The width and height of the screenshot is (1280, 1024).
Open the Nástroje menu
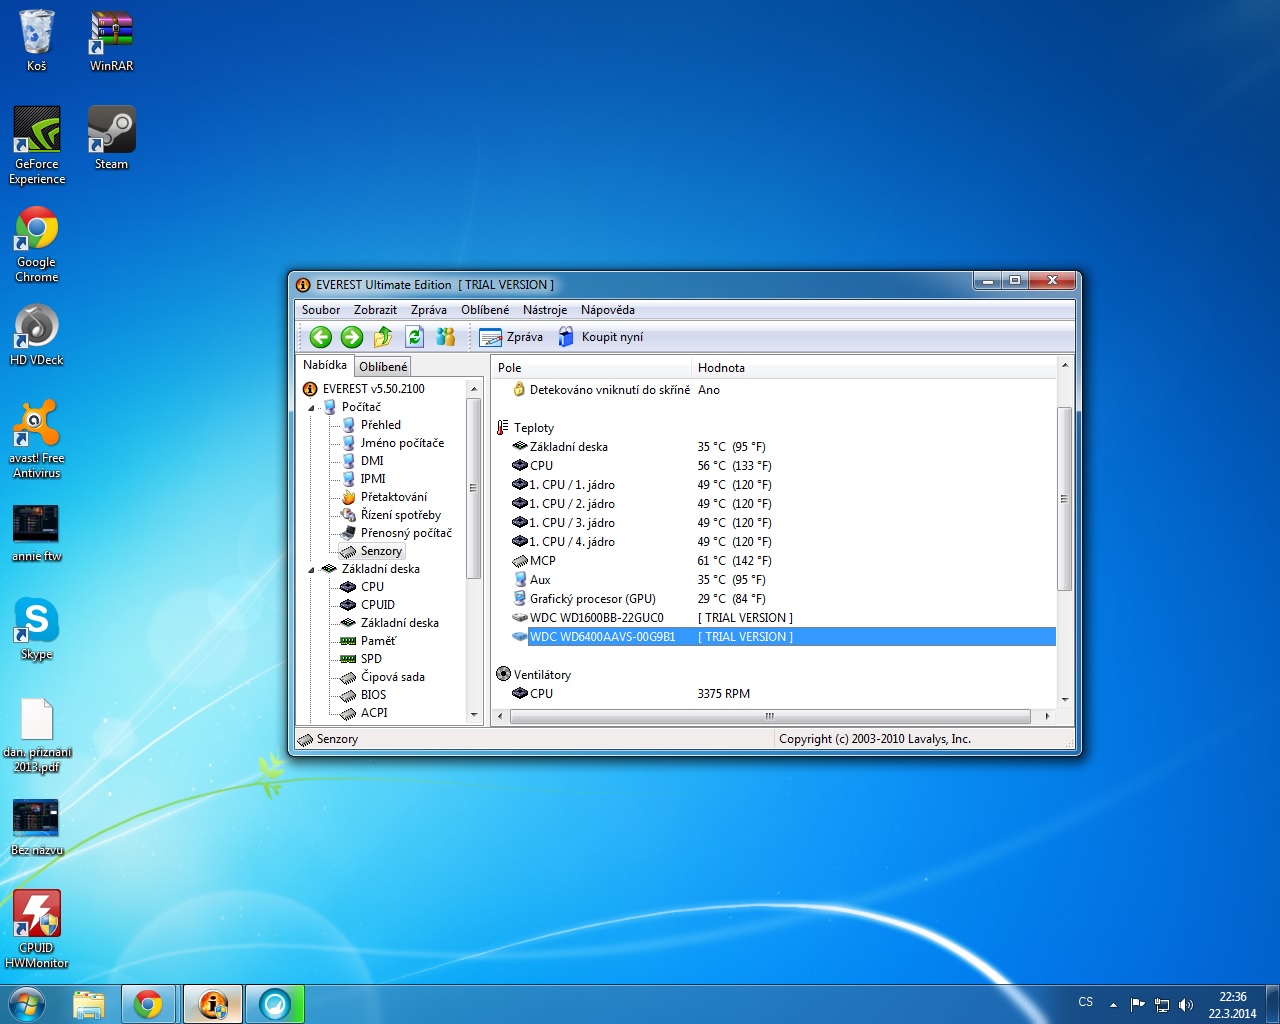pos(544,310)
